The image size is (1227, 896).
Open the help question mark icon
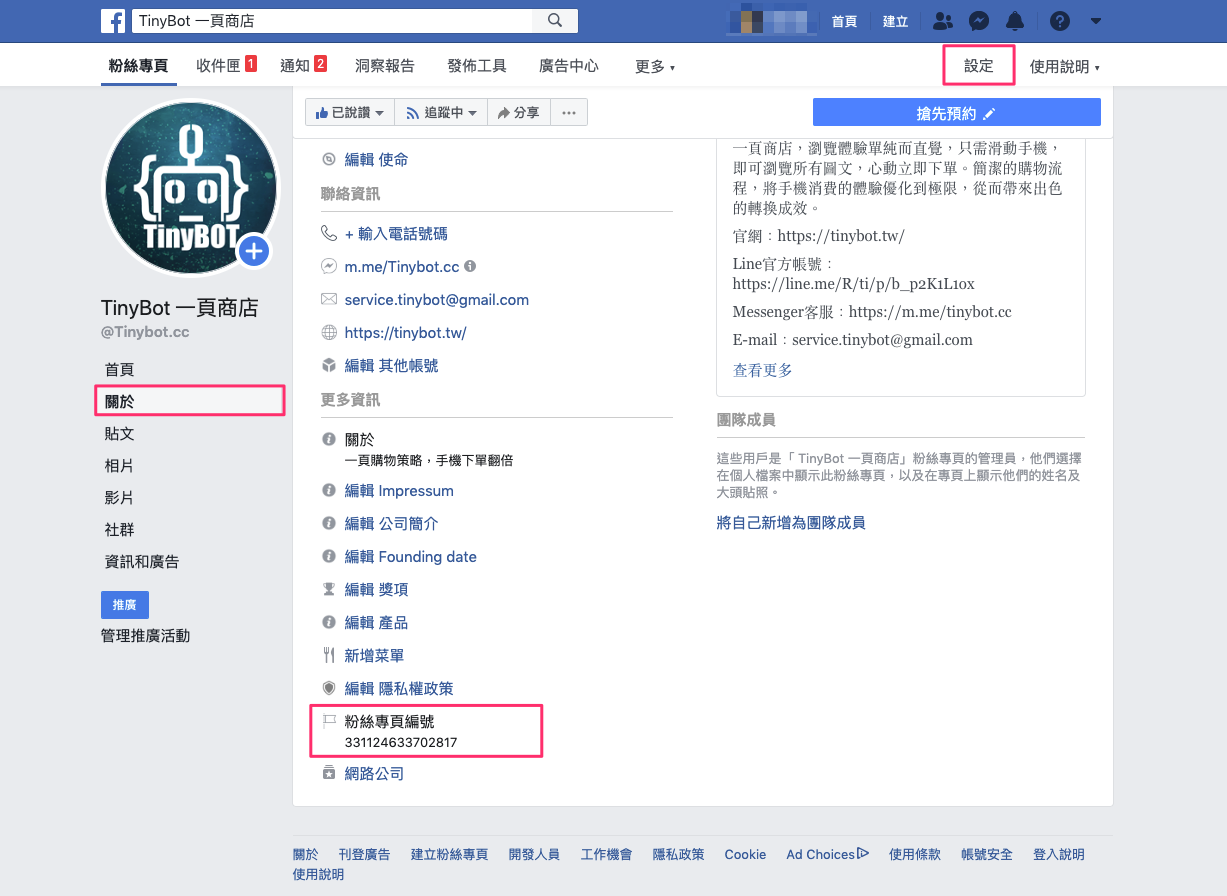point(1060,21)
